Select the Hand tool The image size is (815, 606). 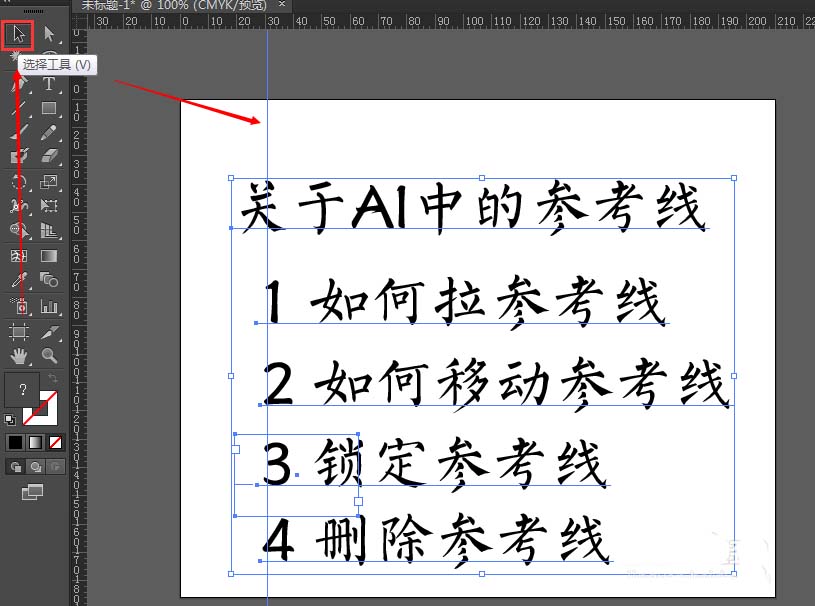click(x=19, y=356)
